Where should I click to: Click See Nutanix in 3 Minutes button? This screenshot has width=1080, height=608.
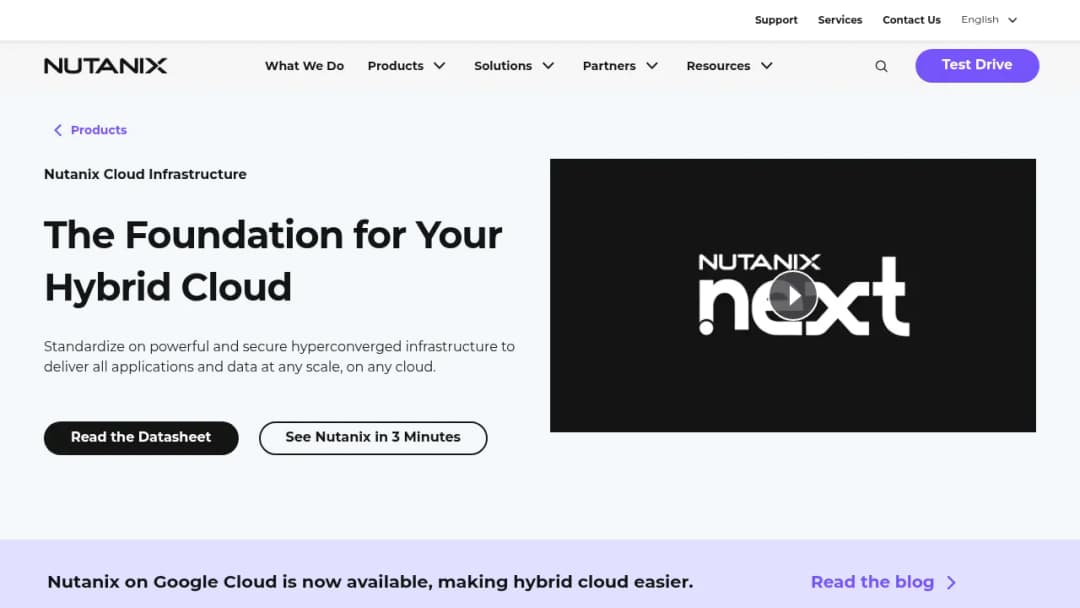[x=373, y=438]
